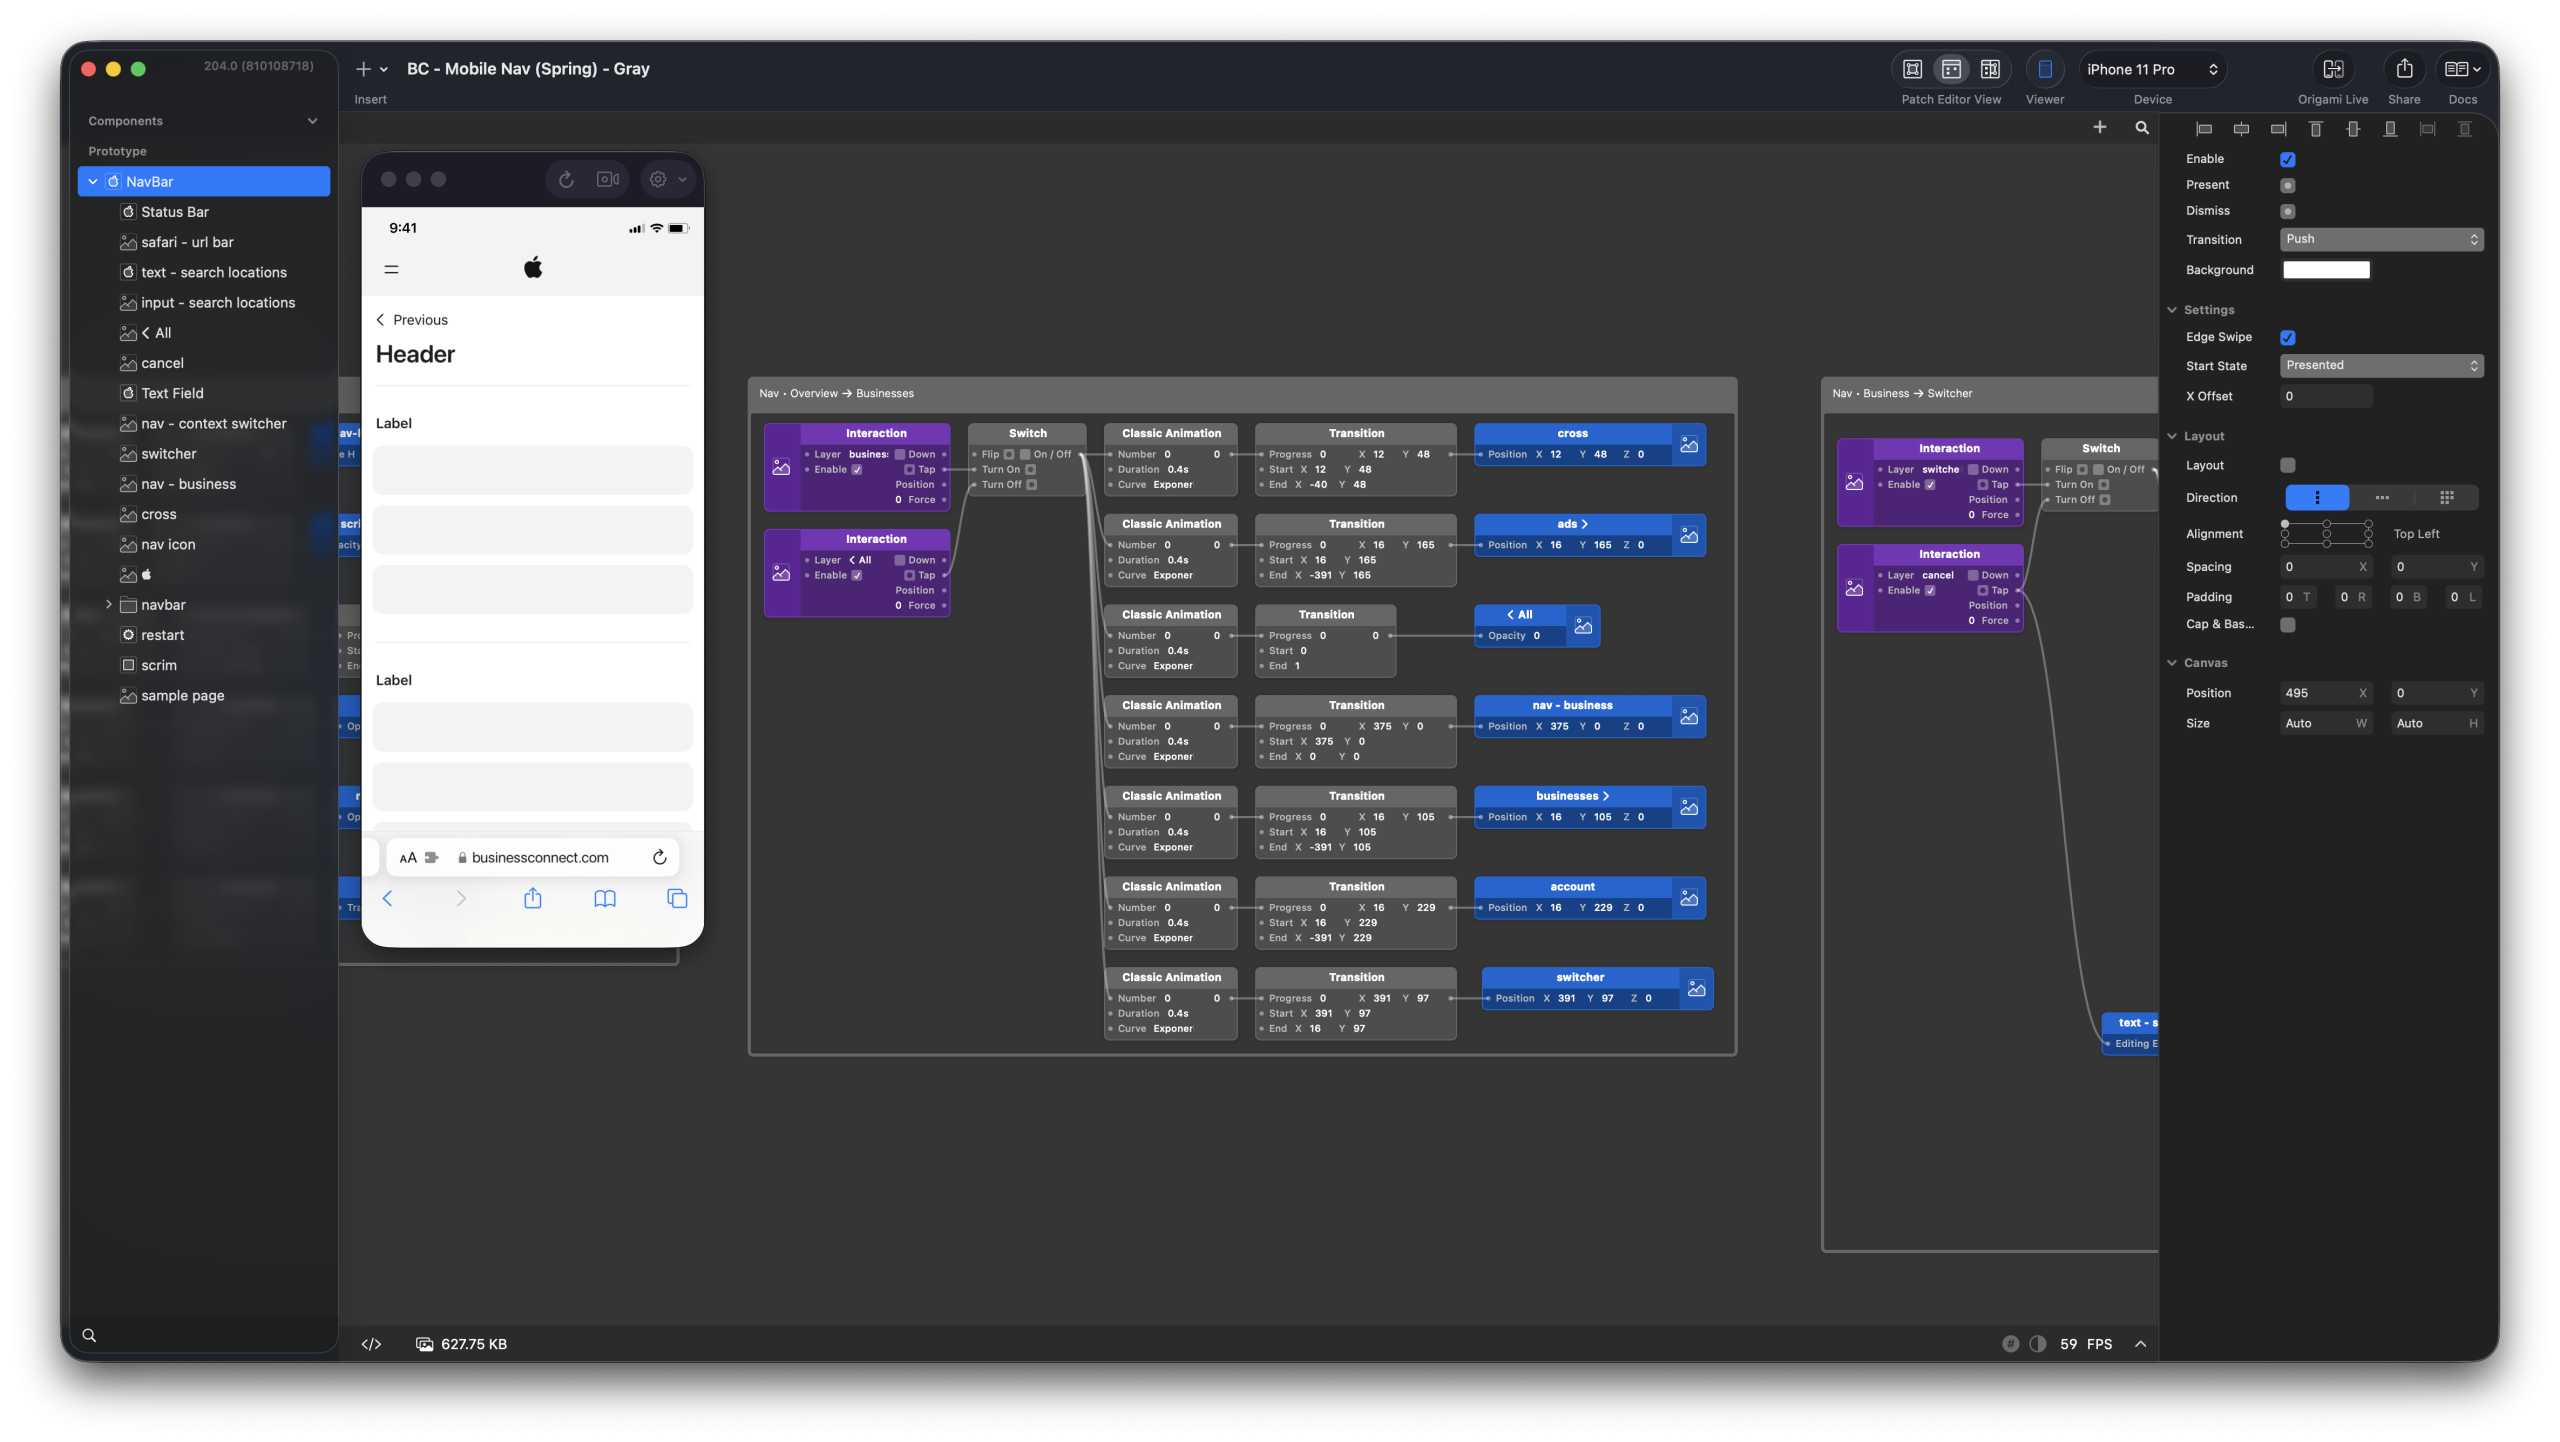The image size is (2560, 1442).
Task: Select the switcher layer in list
Action: 169,454
